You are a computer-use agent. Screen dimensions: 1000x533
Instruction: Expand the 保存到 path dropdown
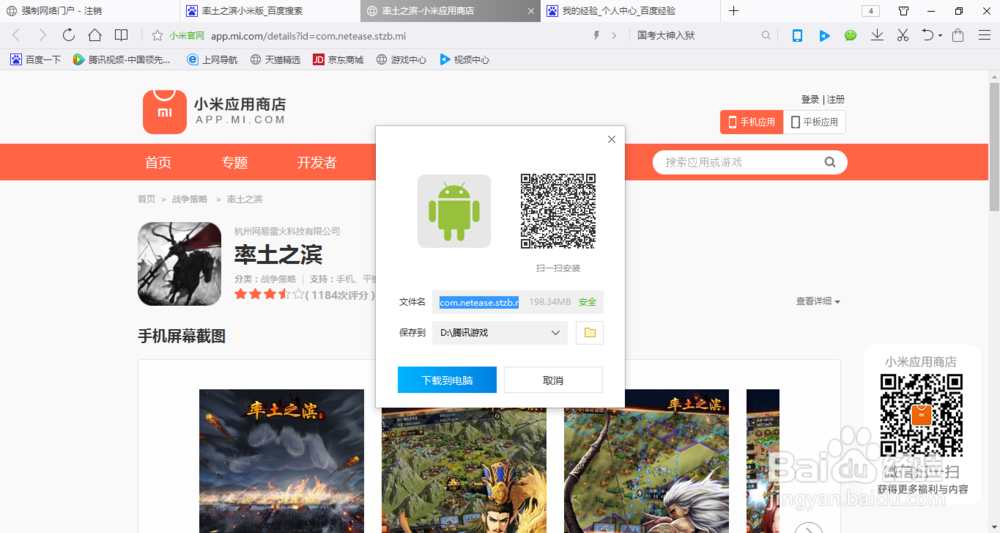pos(555,333)
